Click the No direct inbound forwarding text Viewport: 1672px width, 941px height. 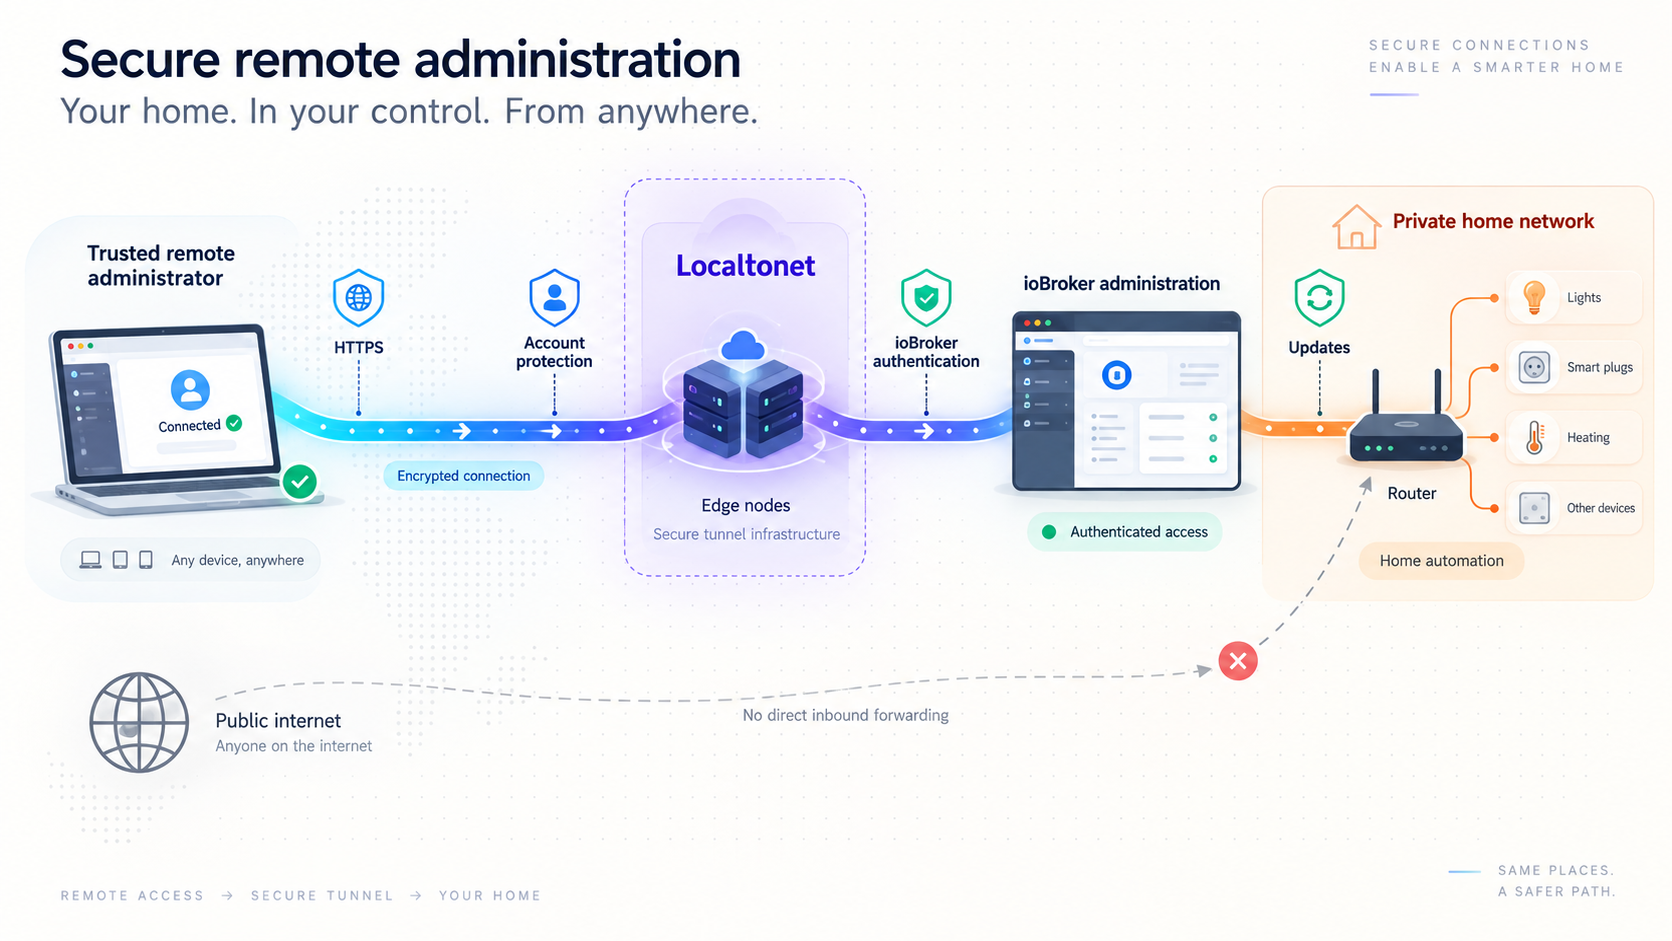tap(845, 715)
